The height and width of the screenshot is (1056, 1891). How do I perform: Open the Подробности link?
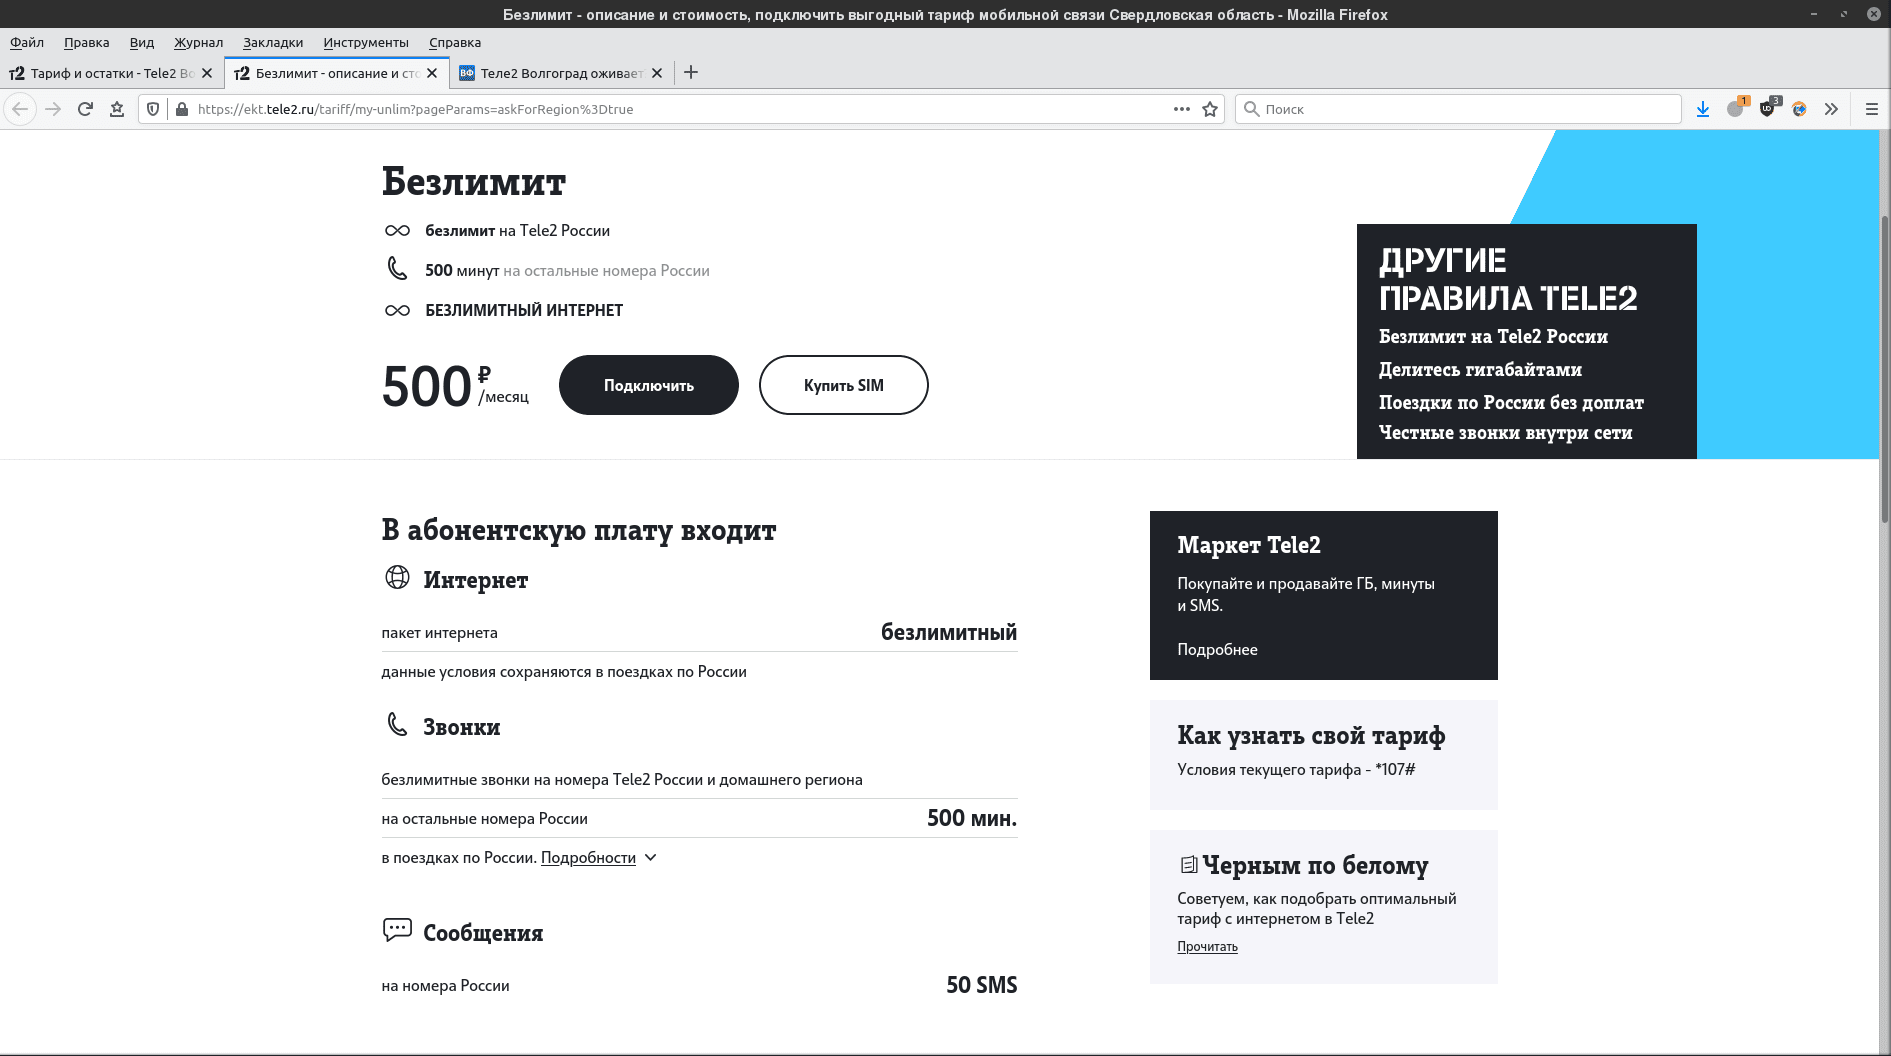(x=588, y=858)
